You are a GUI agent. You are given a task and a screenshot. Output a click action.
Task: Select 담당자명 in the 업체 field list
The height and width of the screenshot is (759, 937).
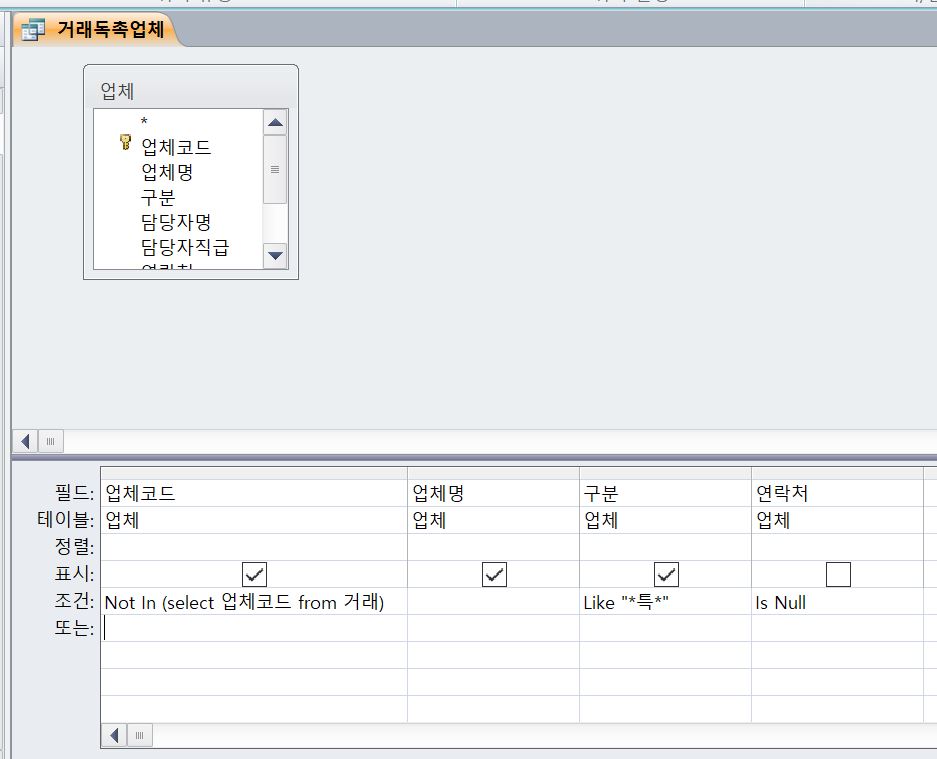coord(175,222)
